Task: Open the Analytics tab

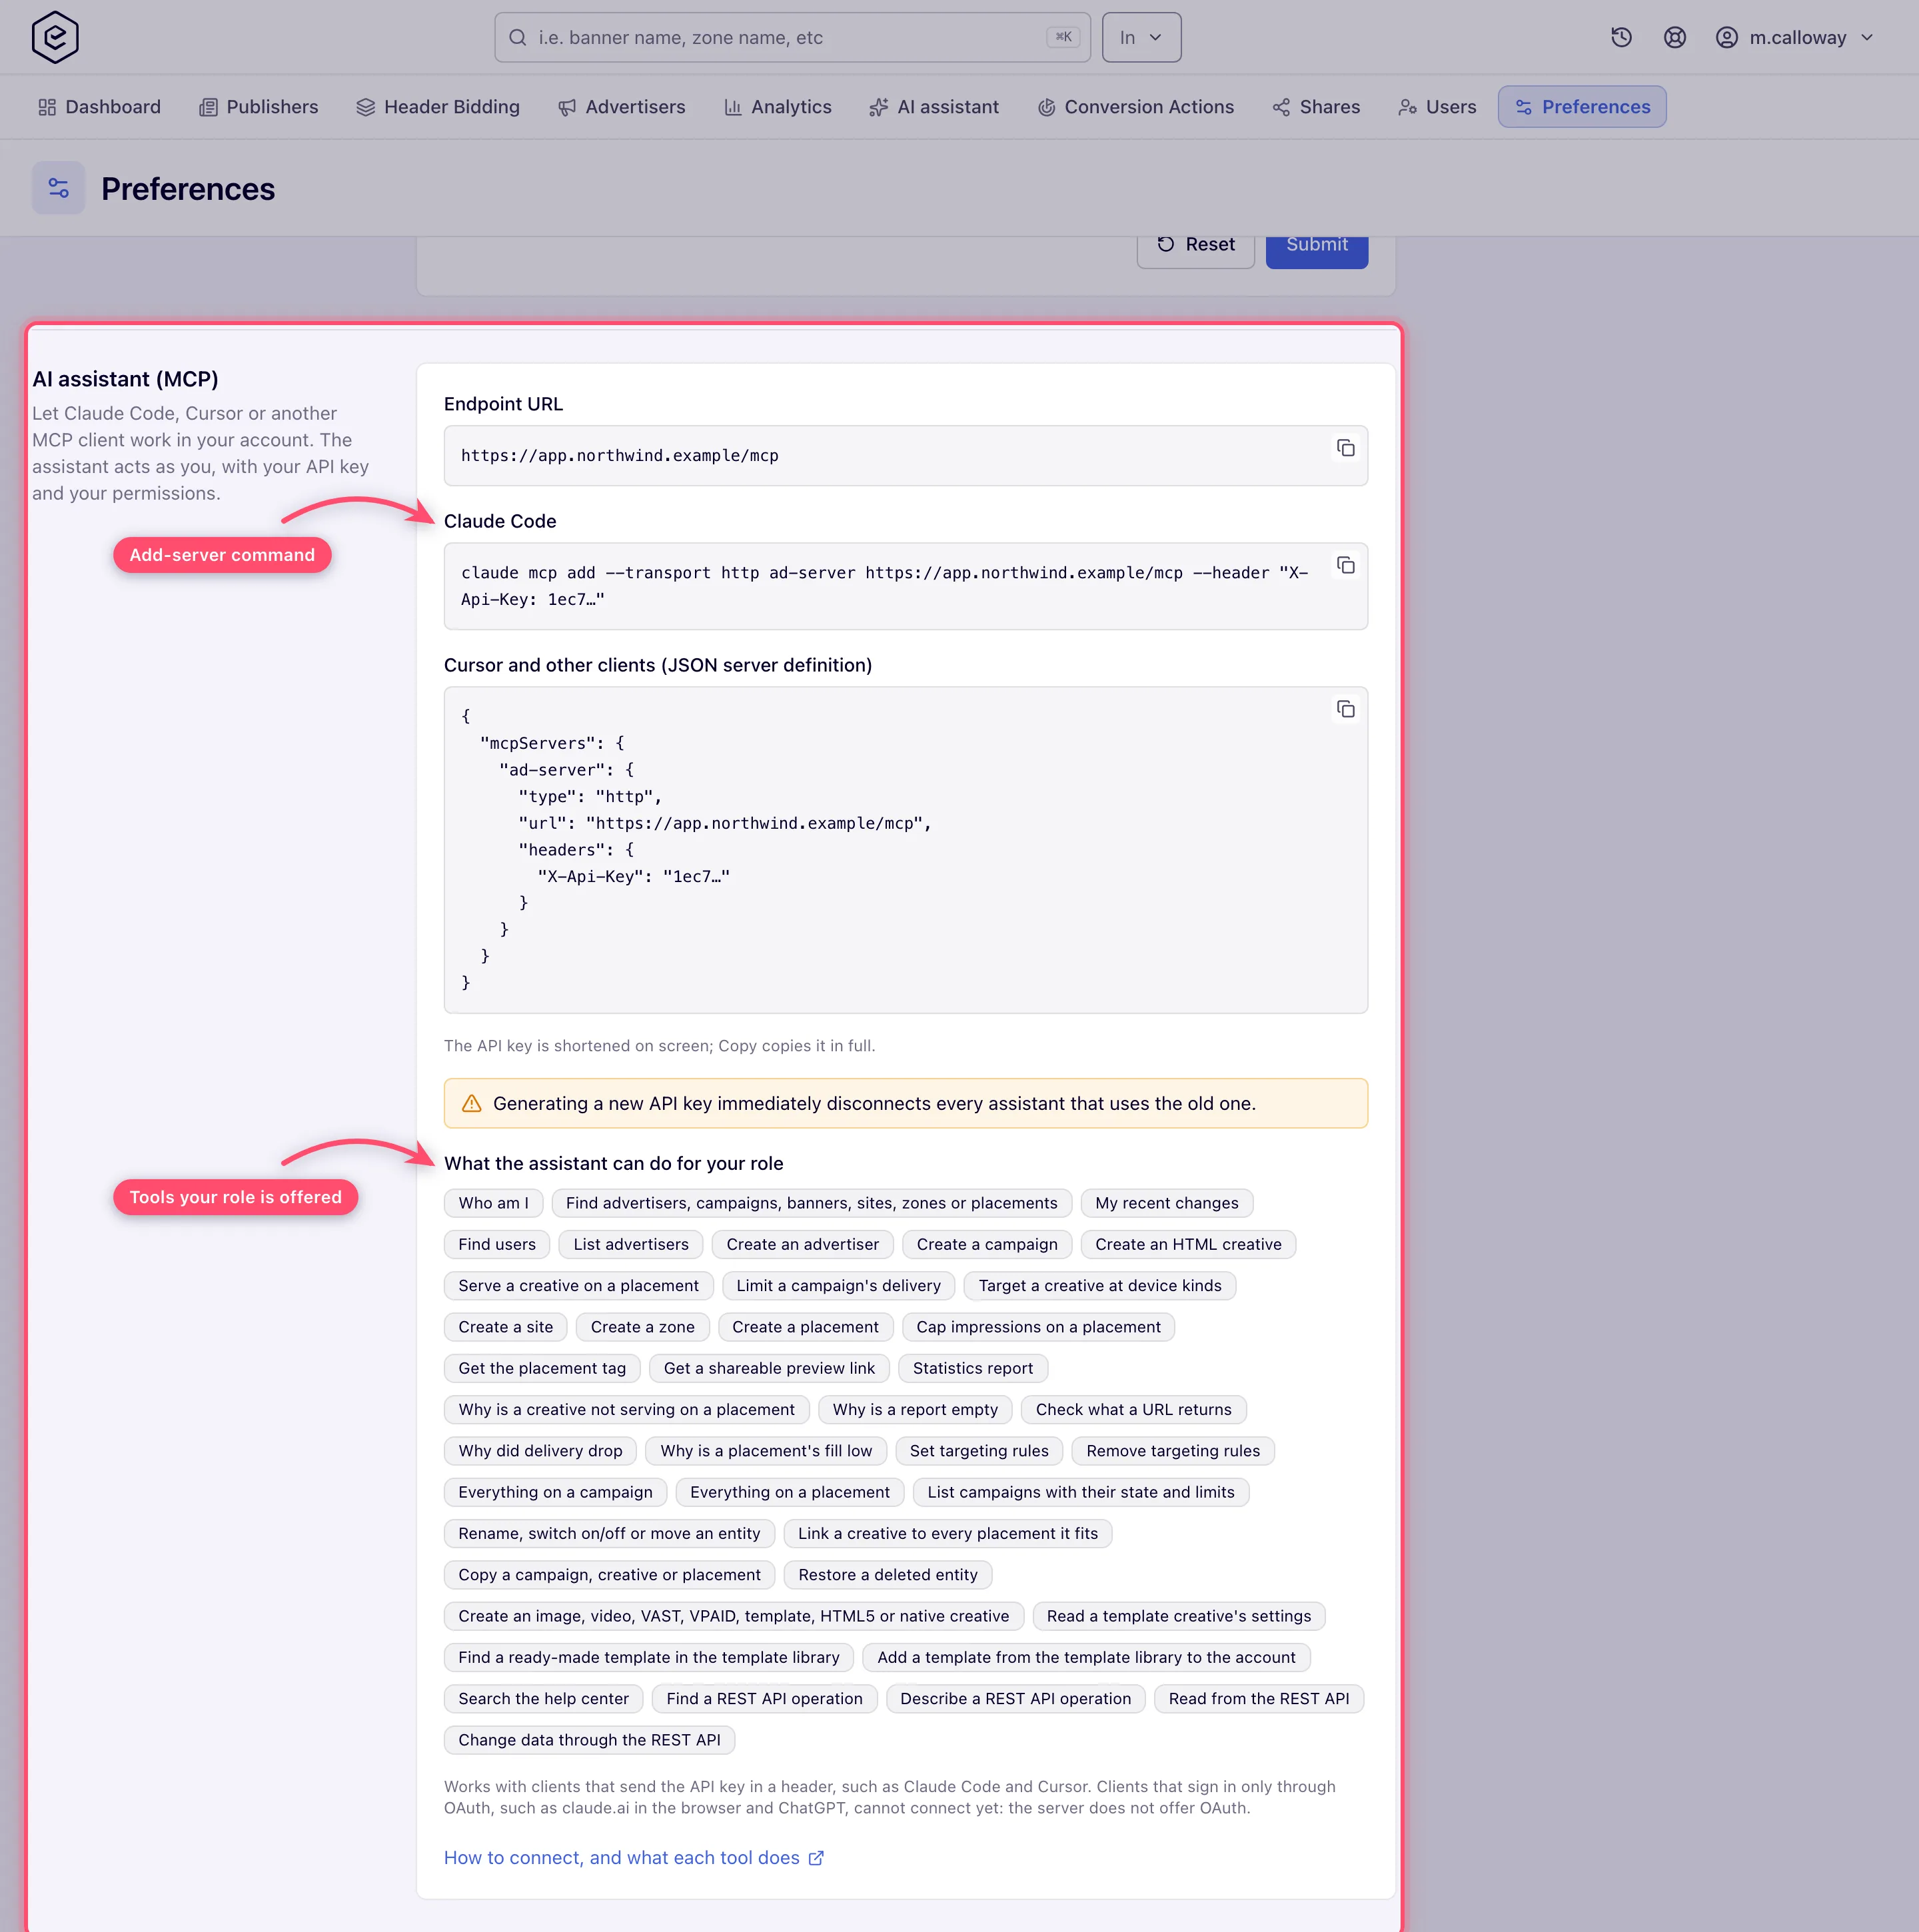Action: pos(777,107)
